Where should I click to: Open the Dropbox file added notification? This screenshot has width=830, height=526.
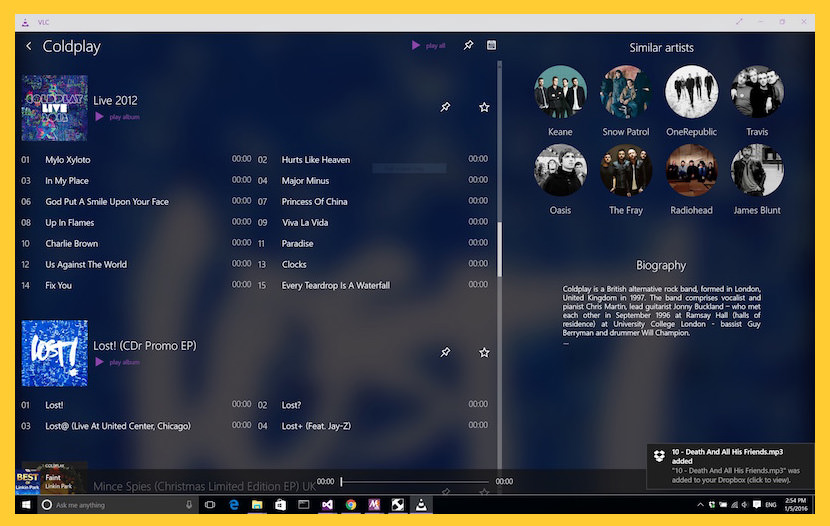[x=730, y=466]
